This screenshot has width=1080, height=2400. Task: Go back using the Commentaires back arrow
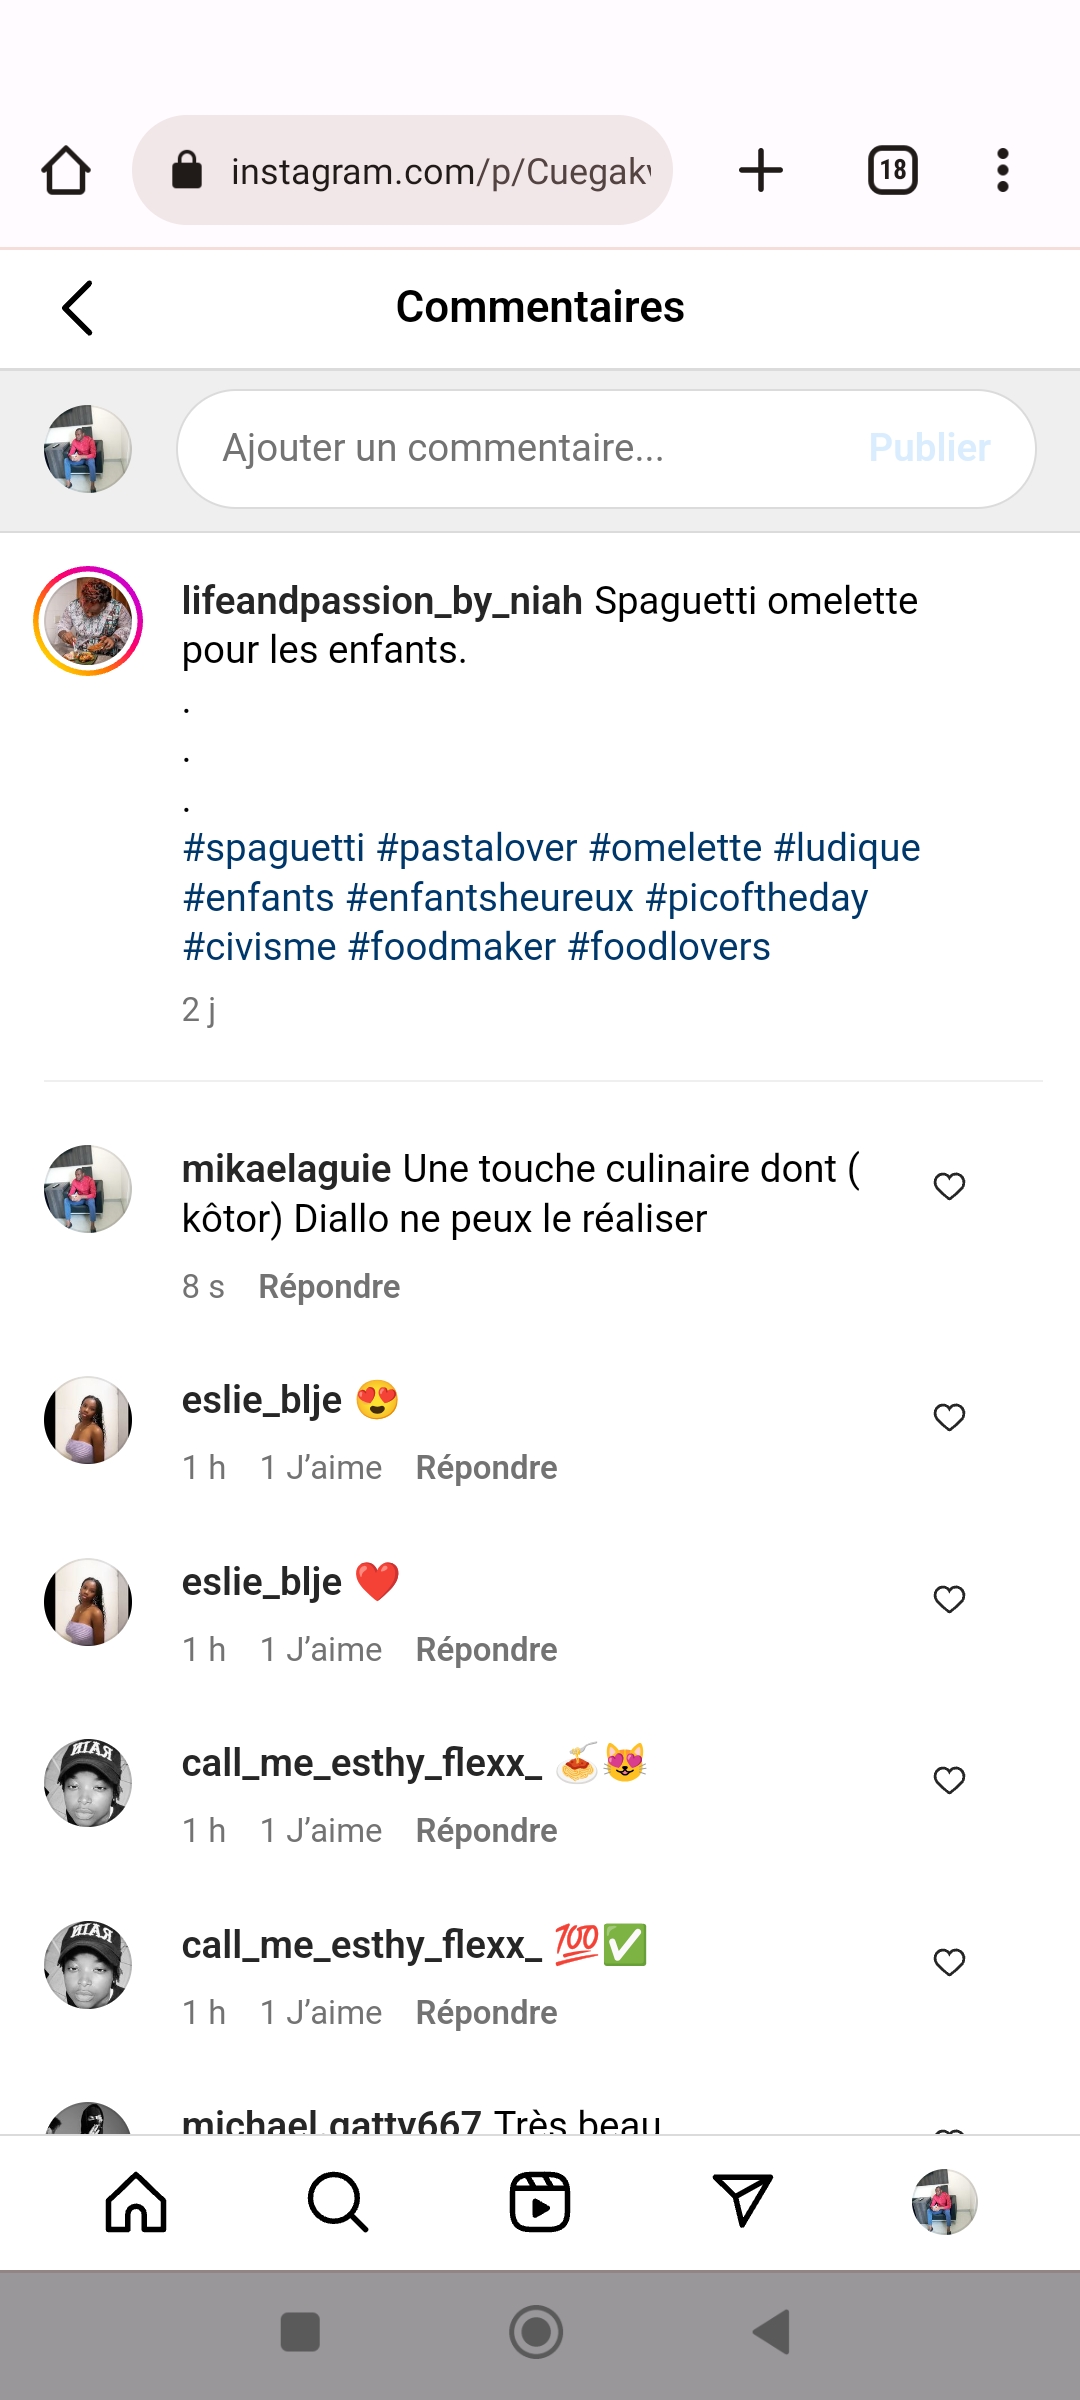(78, 307)
